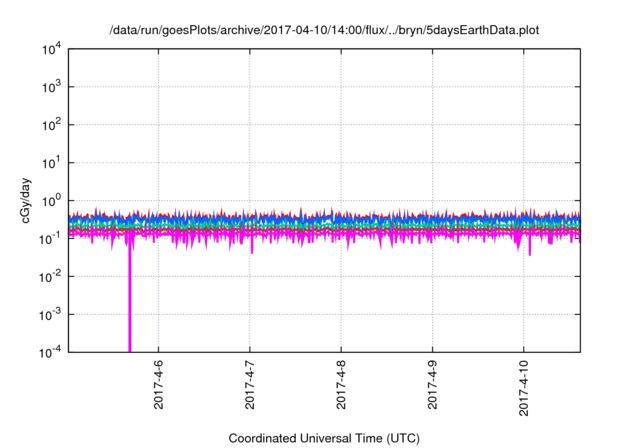Click the 10^-1 y-axis tick label
Screen dimensions: 640x448
pos(51,239)
